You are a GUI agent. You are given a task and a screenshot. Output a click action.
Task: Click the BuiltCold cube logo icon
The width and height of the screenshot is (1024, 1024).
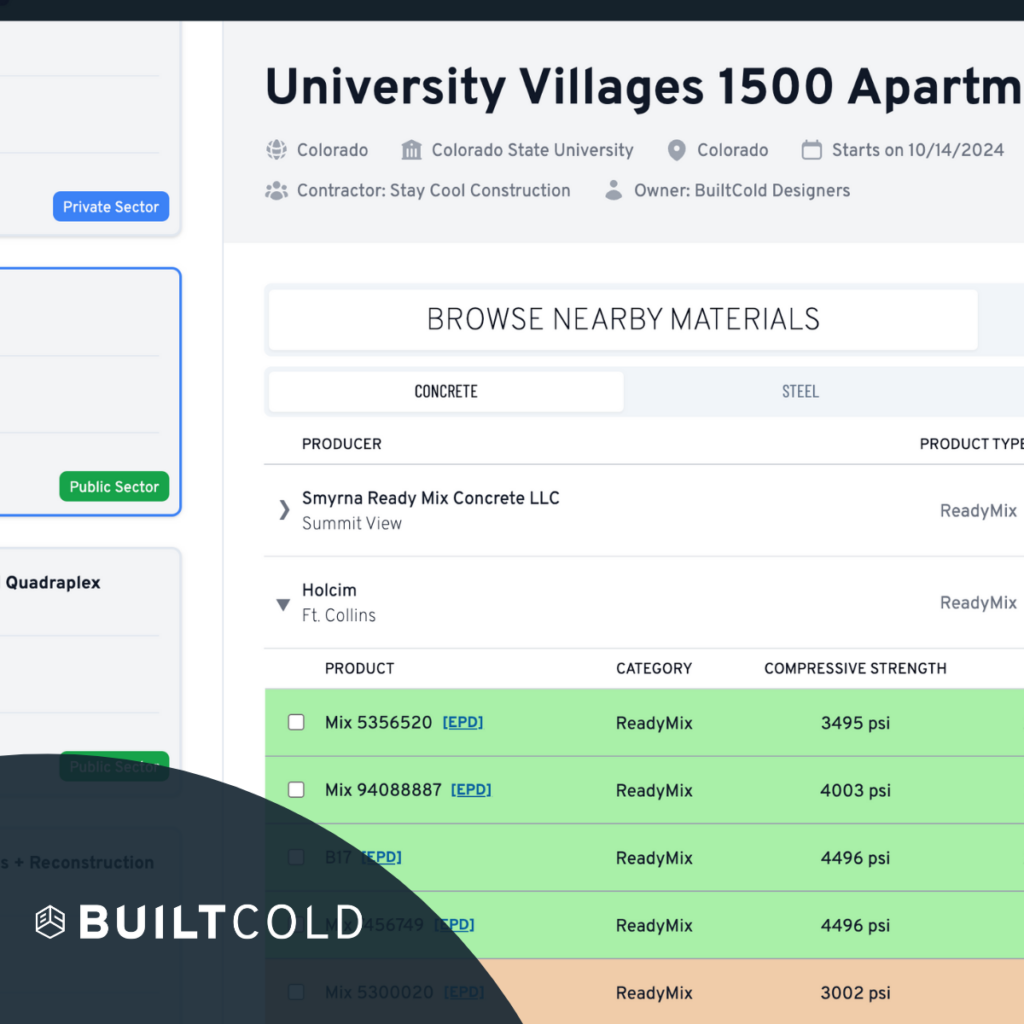tap(50, 922)
